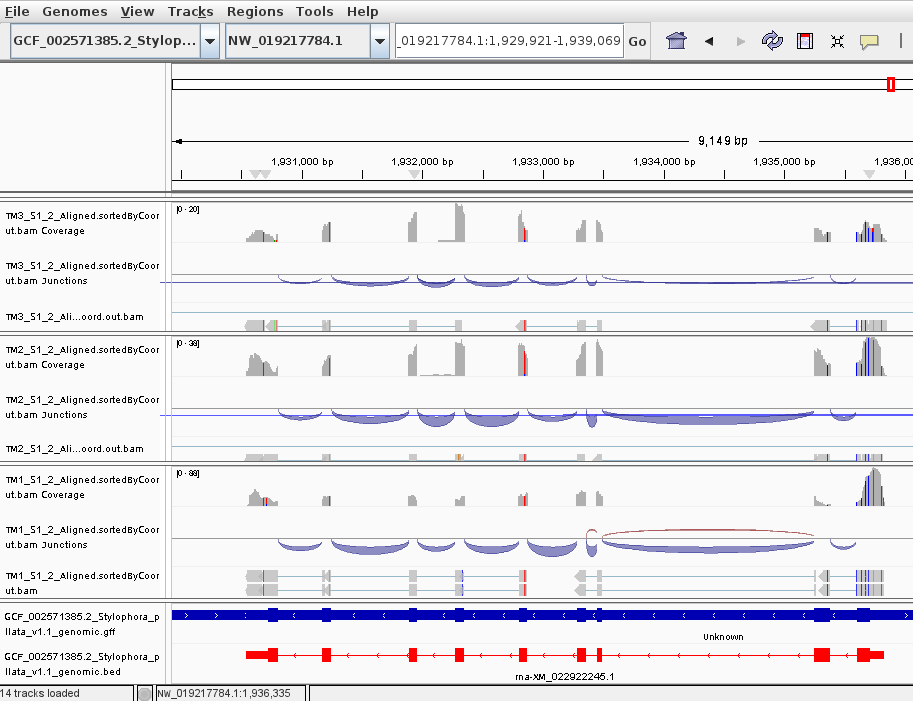
Task: Click the 1,934,000 bp ruler label
Action: (x=664, y=162)
